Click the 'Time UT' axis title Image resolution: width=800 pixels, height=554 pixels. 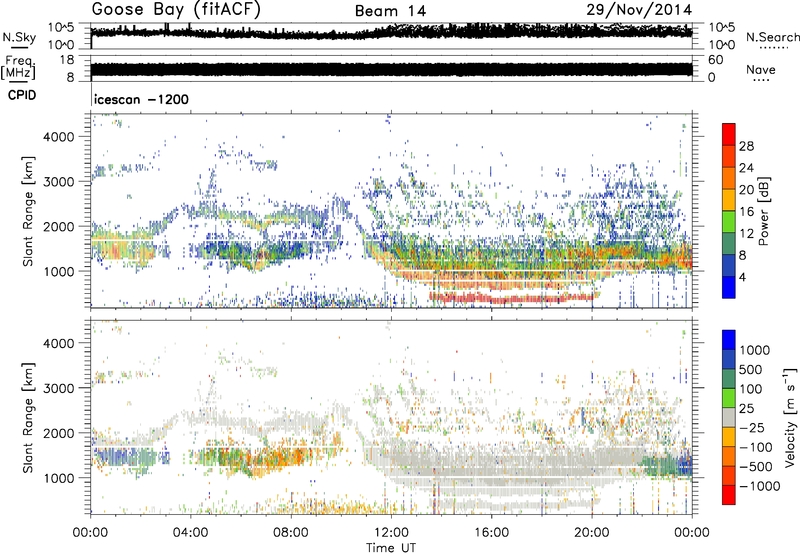(391, 547)
